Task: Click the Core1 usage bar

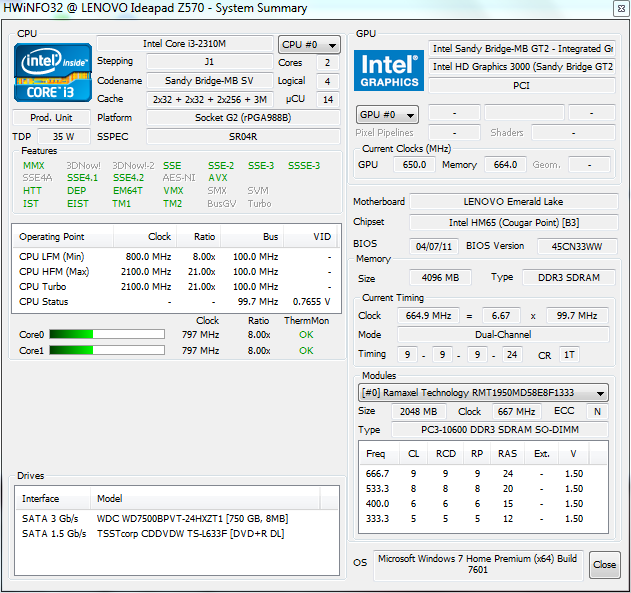Action: [x=107, y=350]
